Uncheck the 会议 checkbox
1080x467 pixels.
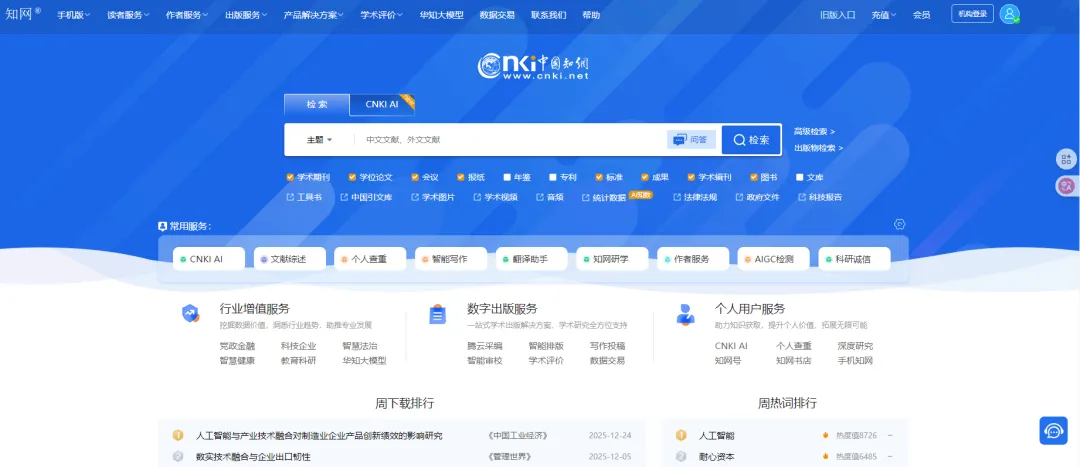[415, 177]
